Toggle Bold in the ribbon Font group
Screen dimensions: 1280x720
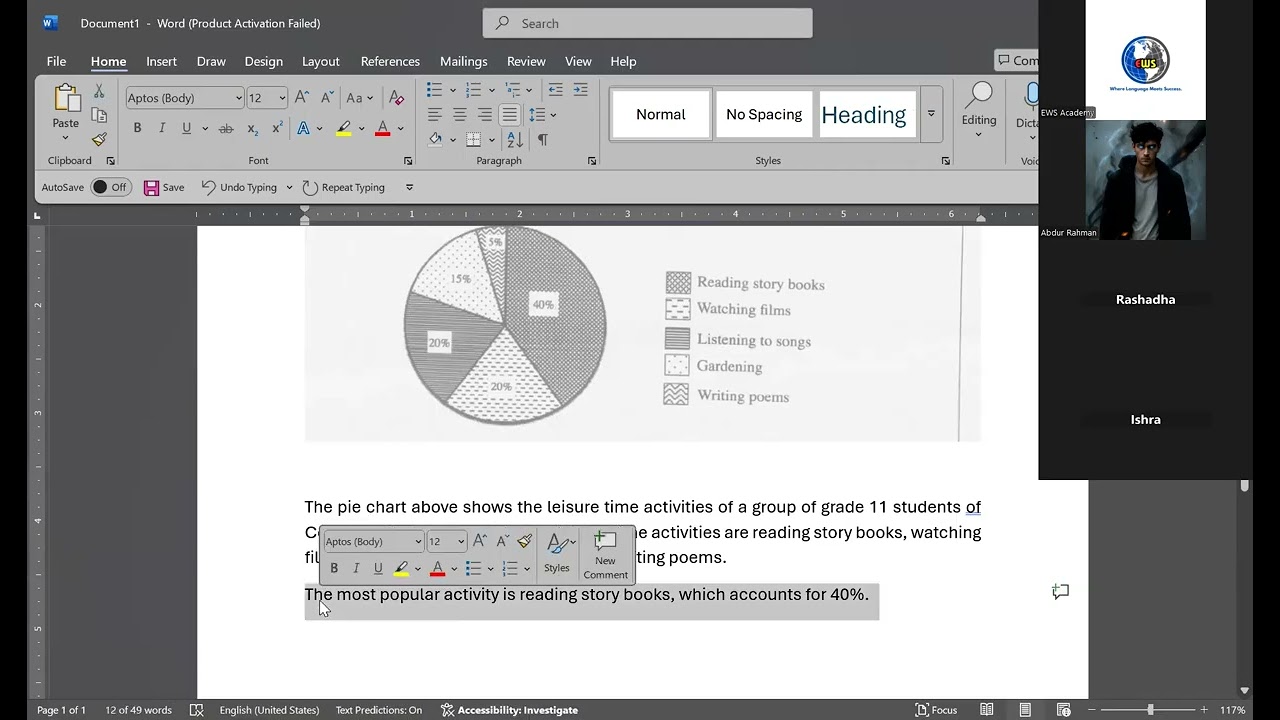137,128
